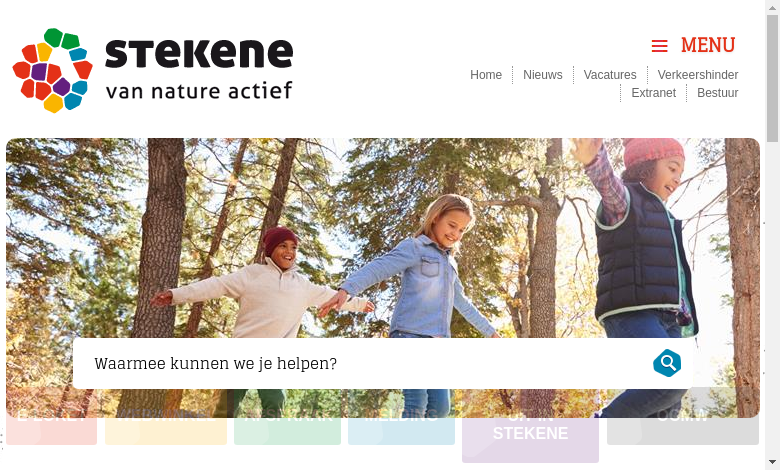Open Verkeershinder in the top navigation
Viewport: 780px width, 470px height.
698,75
